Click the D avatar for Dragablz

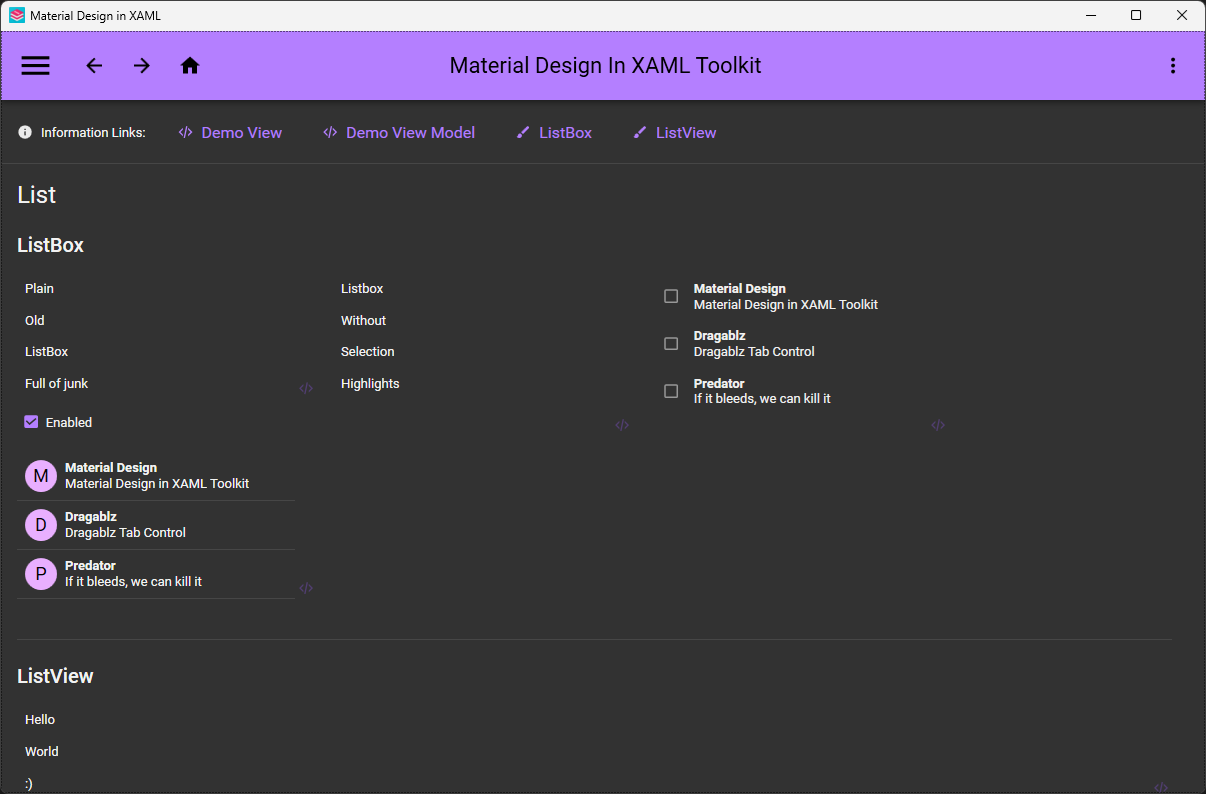point(41,525)
